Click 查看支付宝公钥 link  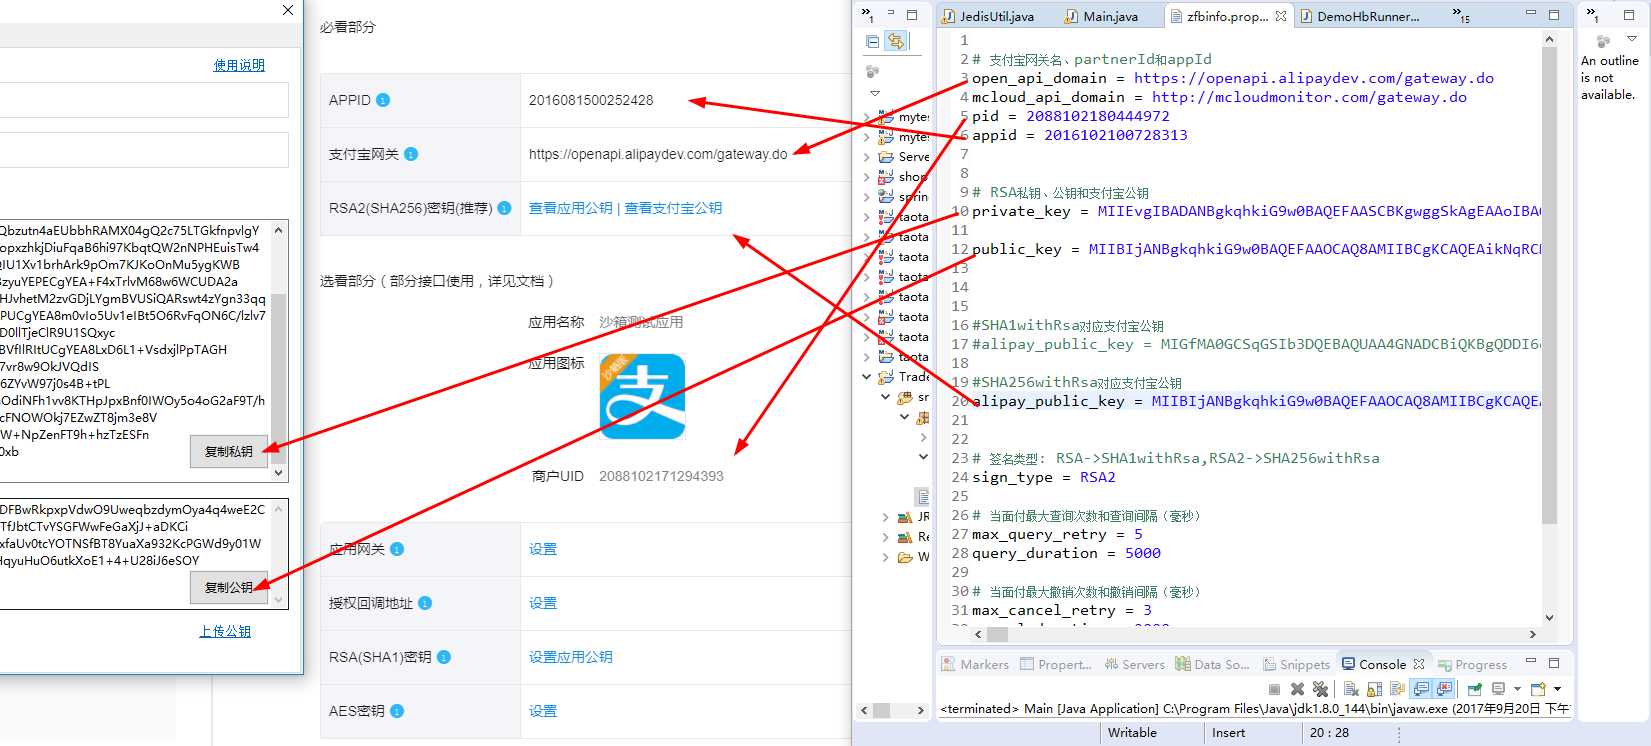click(673, 208)
